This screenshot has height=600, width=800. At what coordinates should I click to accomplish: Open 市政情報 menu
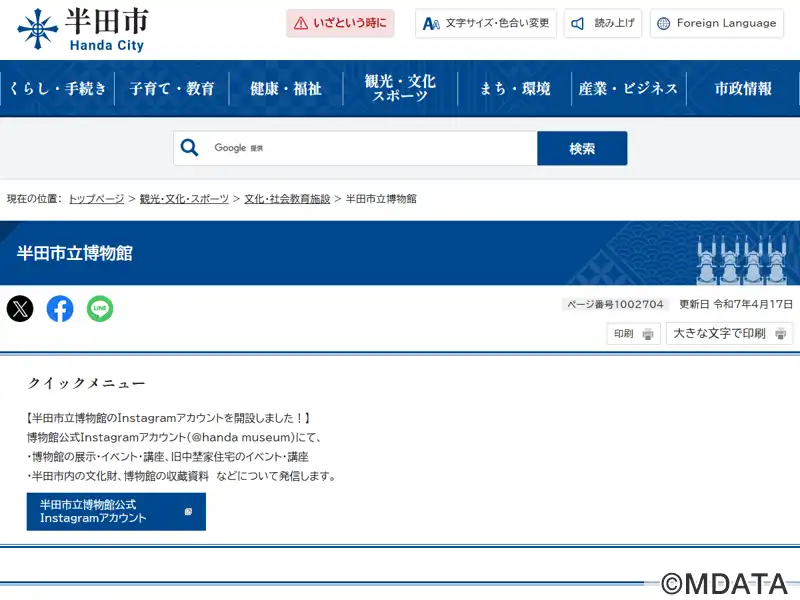743,89
